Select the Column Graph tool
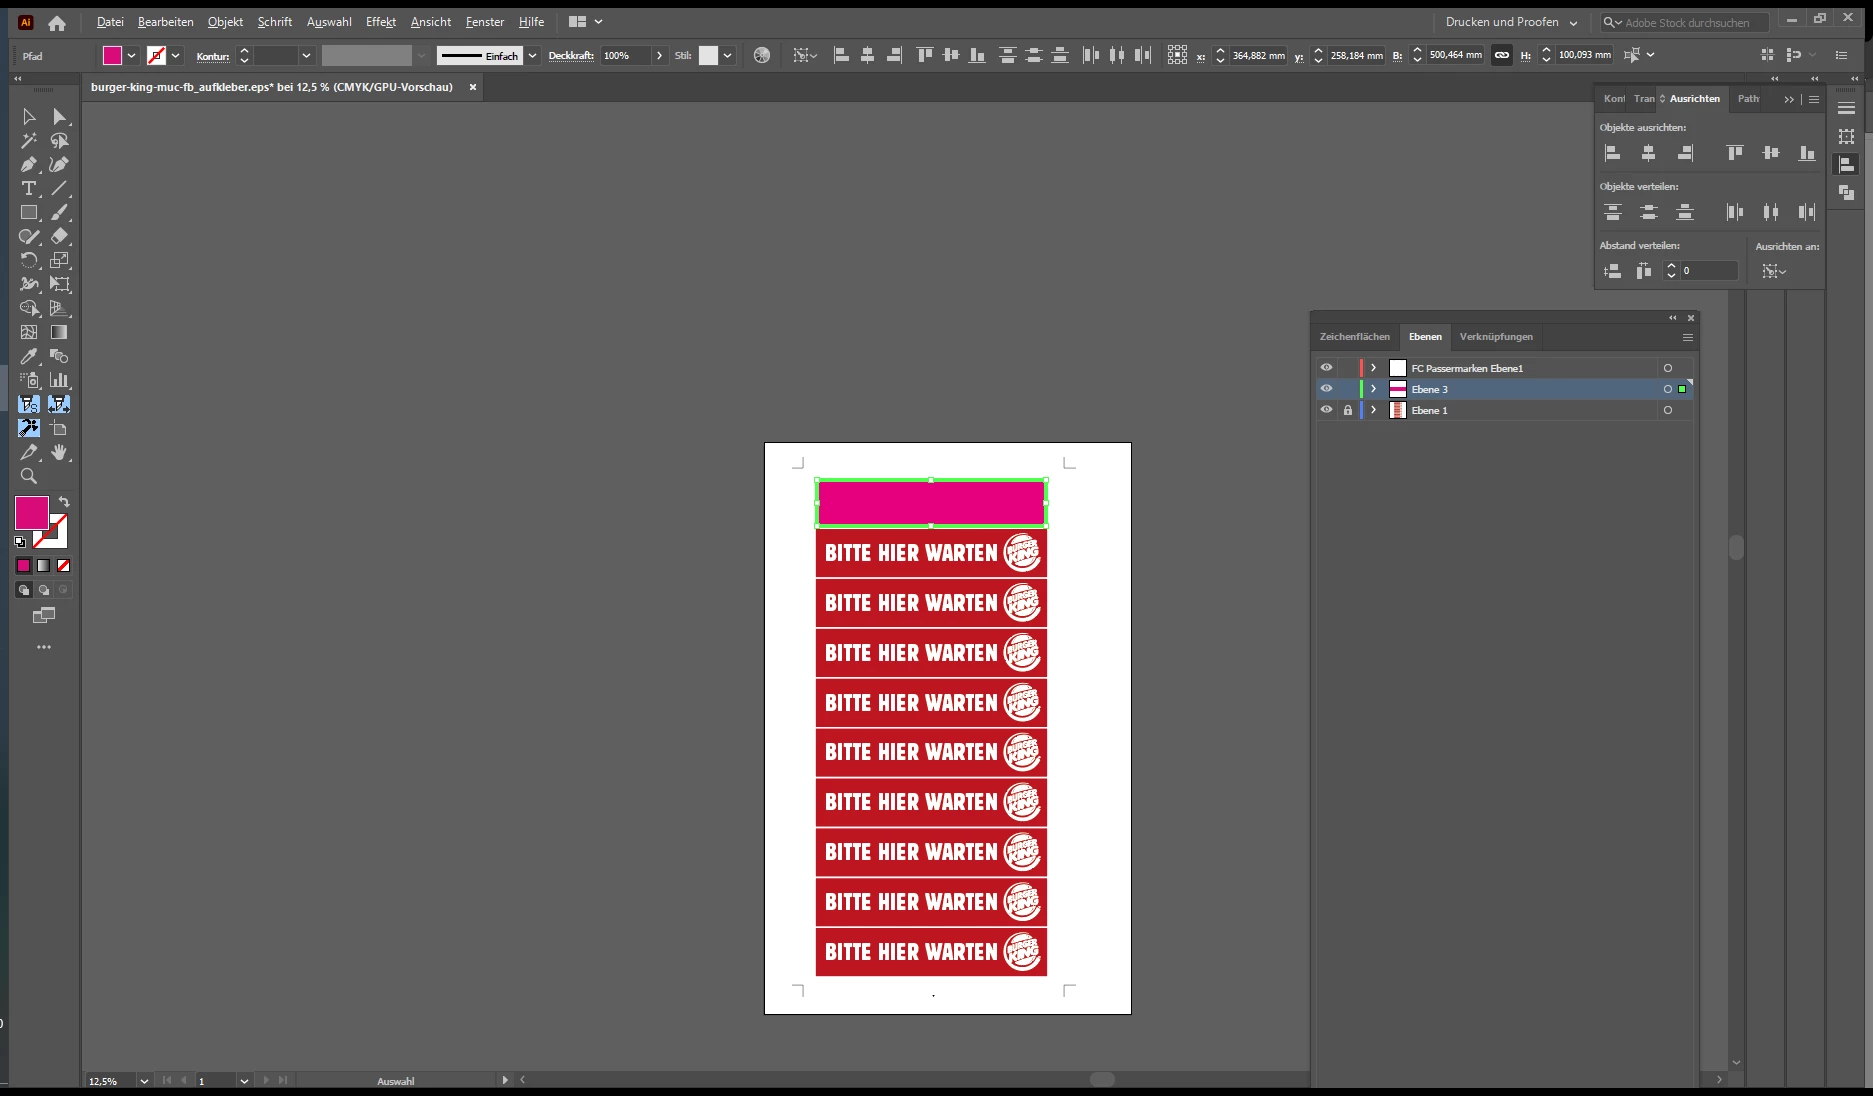Image resolution: width=1873 pixels, height=1096 pixels. click(x=59, y=380)
